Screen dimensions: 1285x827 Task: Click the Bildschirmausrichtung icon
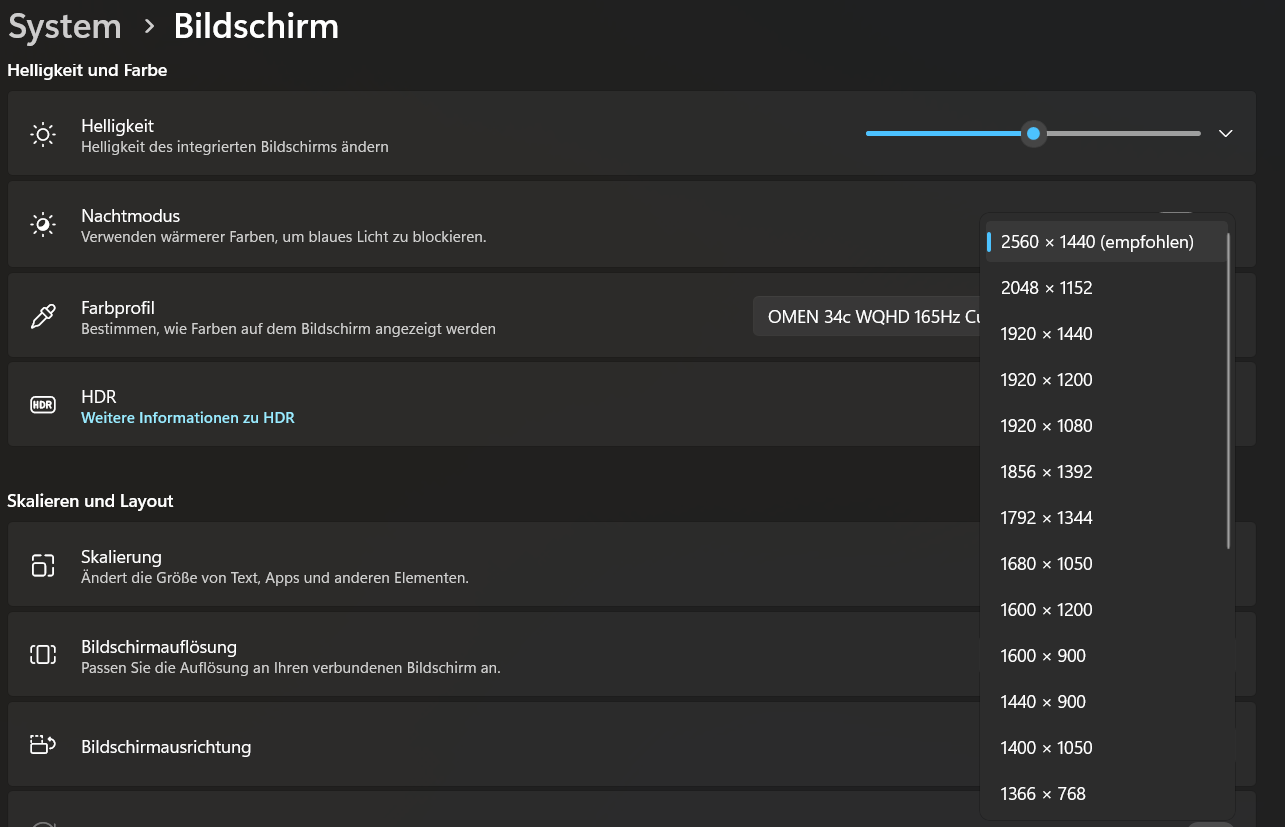(x=43, y=746)
